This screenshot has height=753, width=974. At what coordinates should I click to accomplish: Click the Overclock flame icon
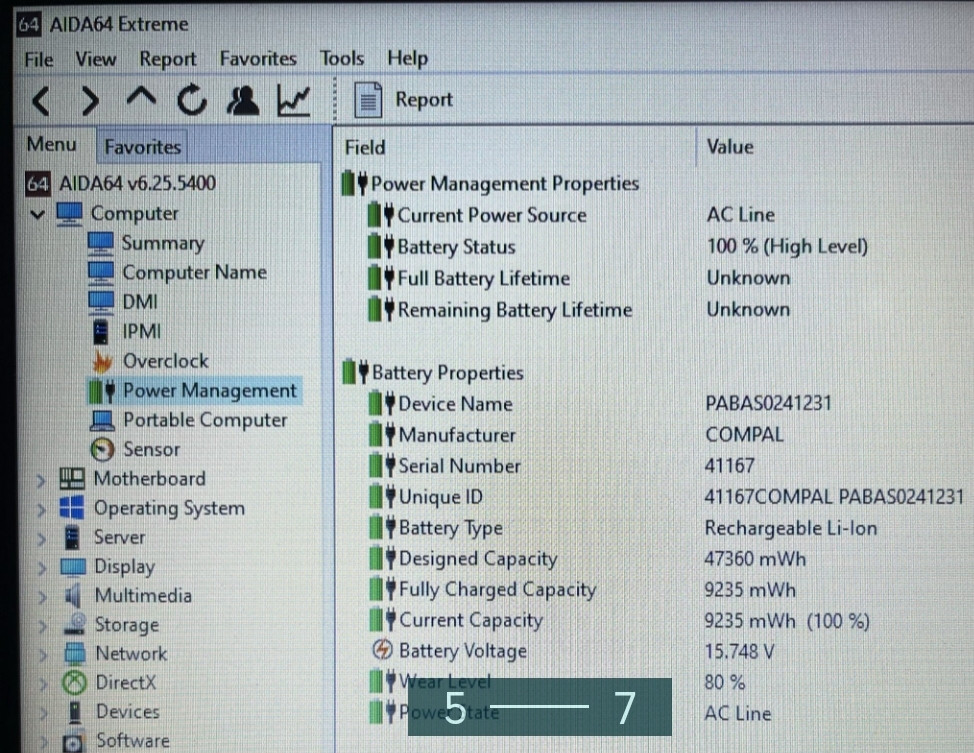coord(104,360)
